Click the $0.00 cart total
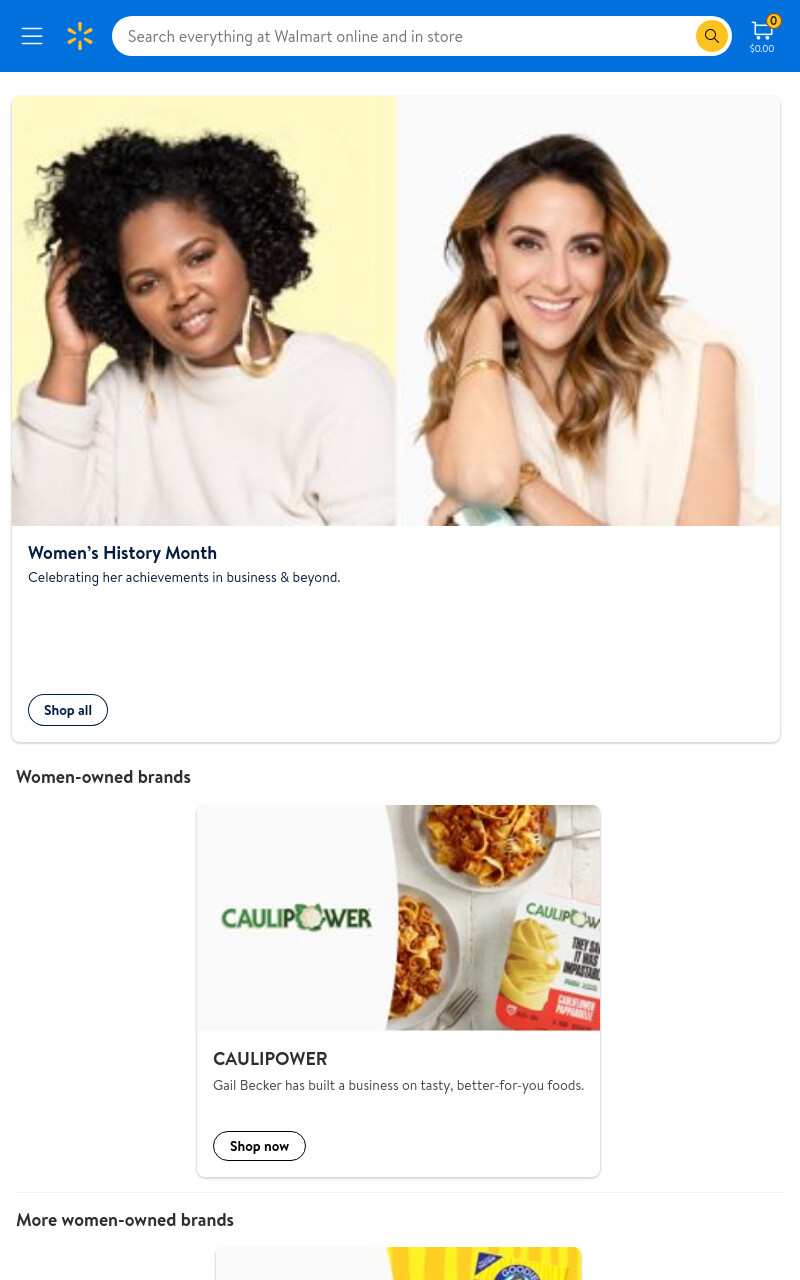The width and height of the screenshot is (800, 1280). coord(762,48)
